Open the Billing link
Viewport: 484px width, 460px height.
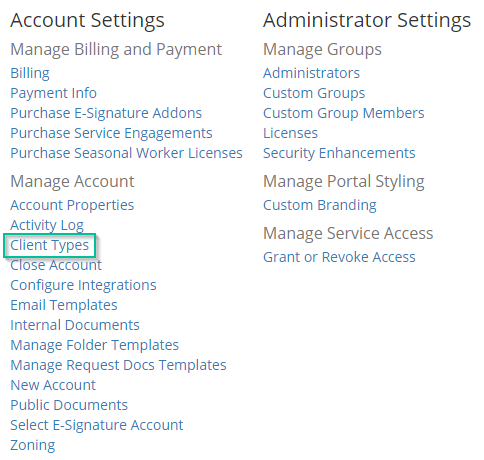[x=30, y=73]
